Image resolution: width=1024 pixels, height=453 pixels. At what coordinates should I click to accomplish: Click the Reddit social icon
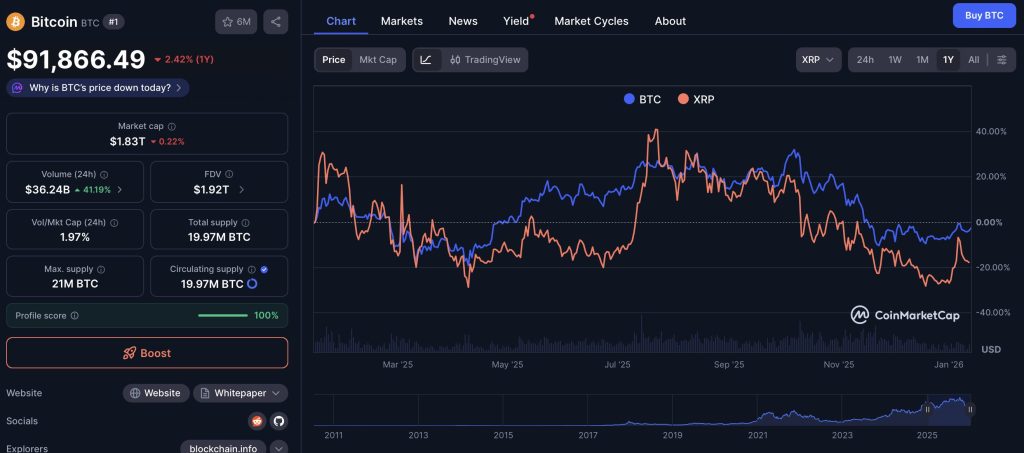point(257,421)
